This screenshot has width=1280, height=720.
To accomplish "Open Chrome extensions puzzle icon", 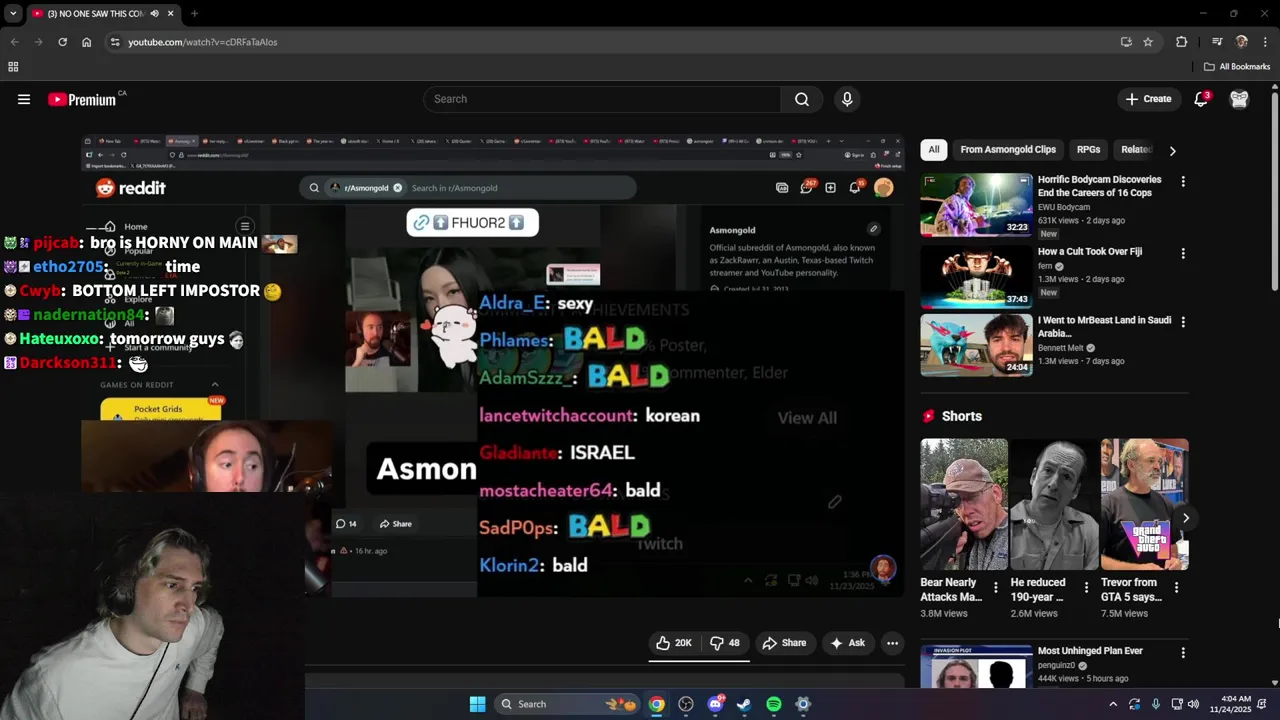I will [1182, 42].
